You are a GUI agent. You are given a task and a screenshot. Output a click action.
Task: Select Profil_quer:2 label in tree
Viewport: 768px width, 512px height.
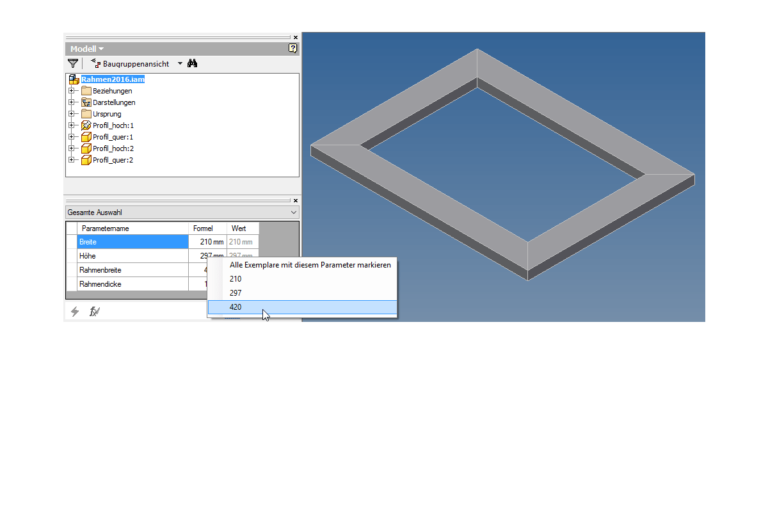point(113,160)
